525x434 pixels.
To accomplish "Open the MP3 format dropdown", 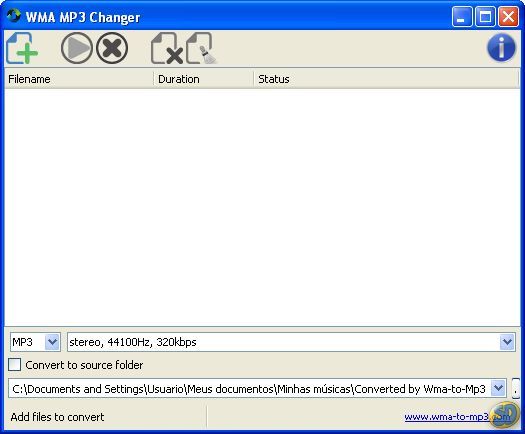I will [x=52, y=342].
